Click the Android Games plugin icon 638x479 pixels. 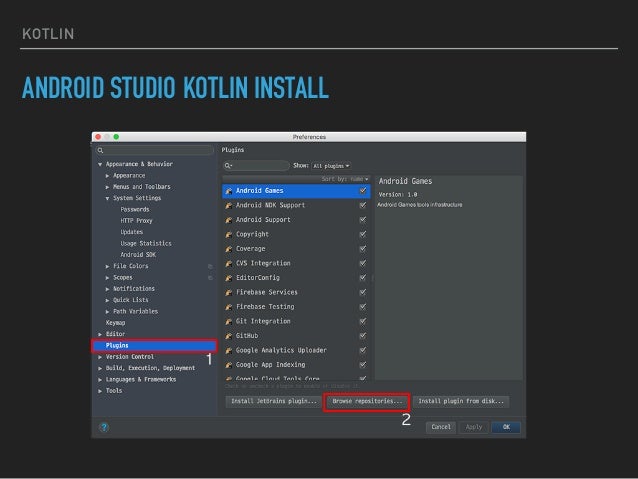click(x=229, y=191)
